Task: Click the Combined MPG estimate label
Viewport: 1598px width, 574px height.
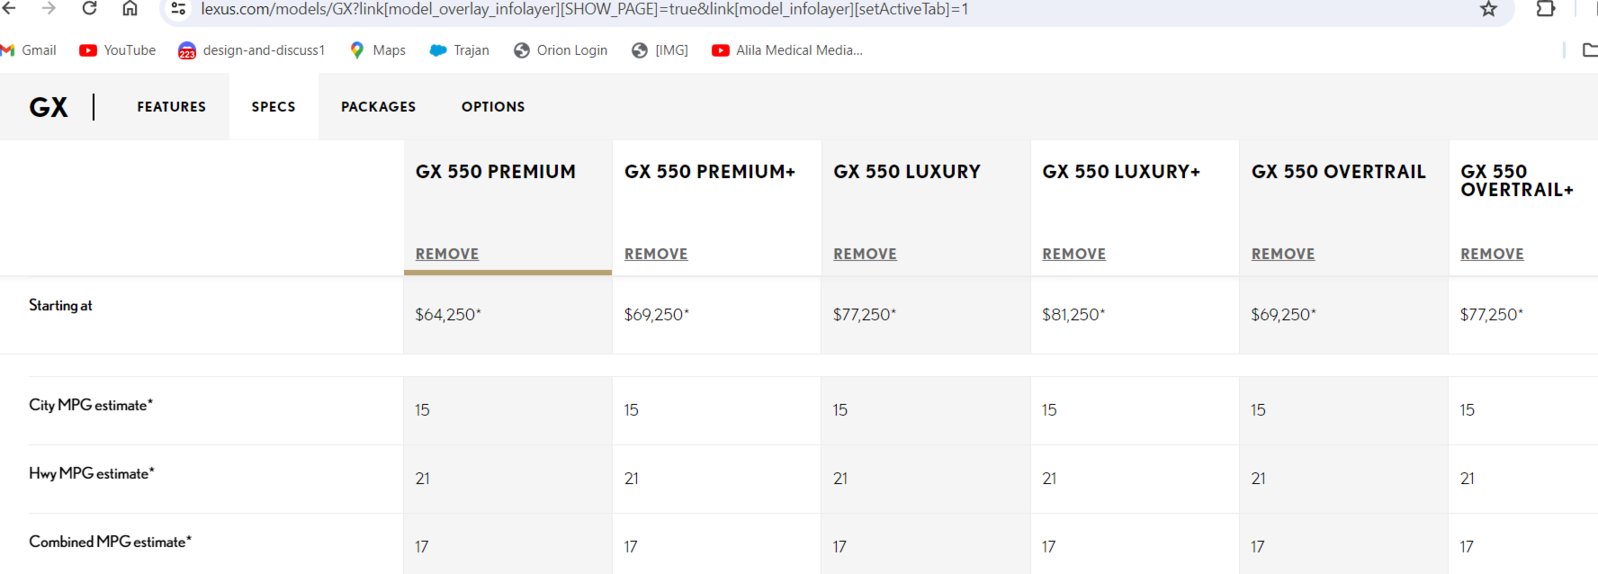Action: click(110, 542)
